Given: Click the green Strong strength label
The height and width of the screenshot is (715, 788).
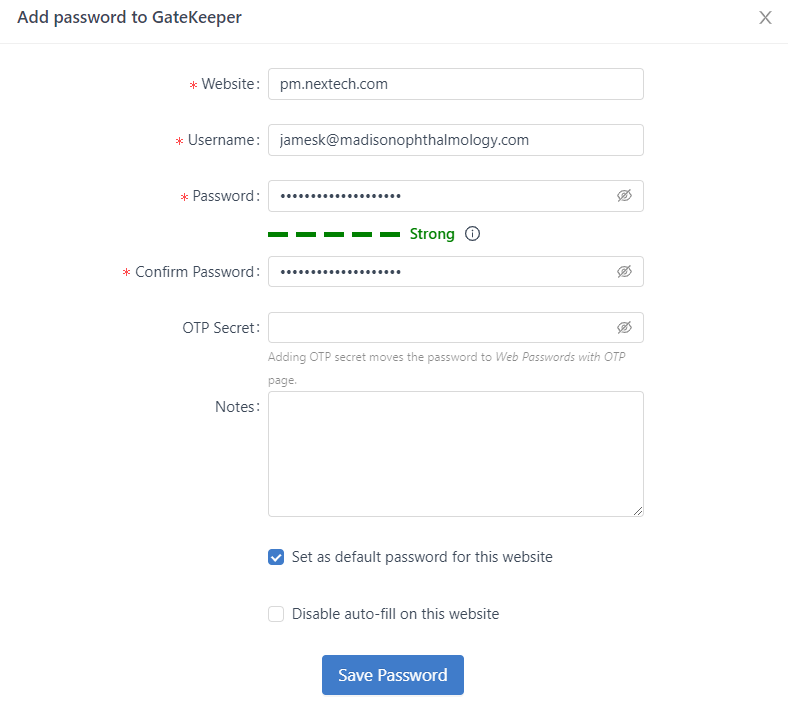Looking at the screenshot, I should point(432,234).
